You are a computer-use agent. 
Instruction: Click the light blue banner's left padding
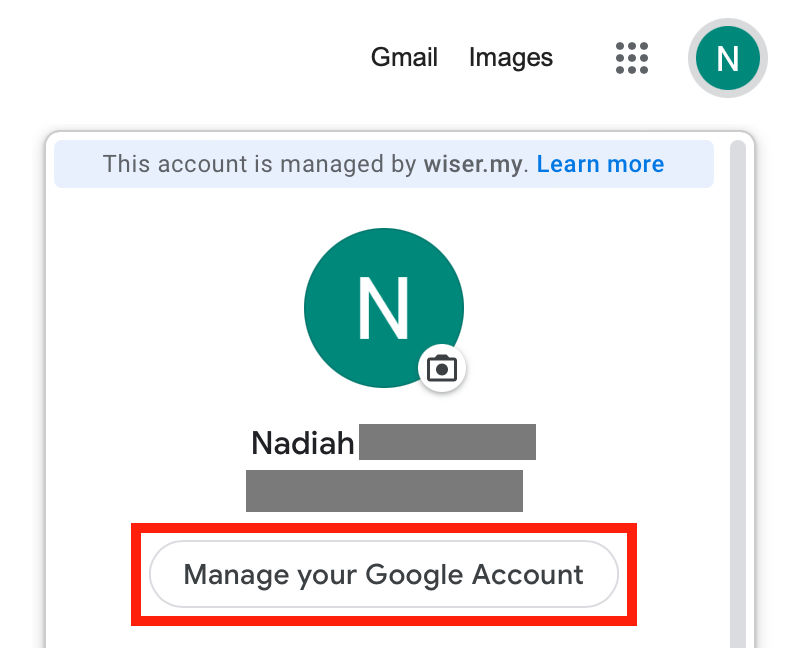(75, 164)
